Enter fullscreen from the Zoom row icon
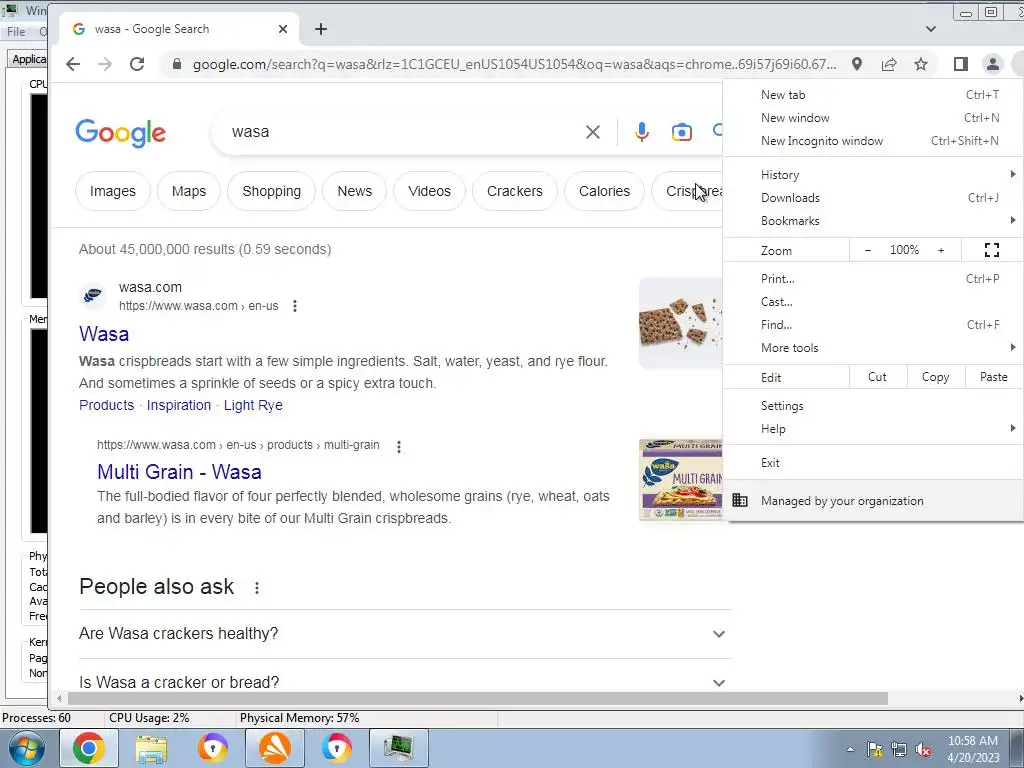 pos(991,249)
